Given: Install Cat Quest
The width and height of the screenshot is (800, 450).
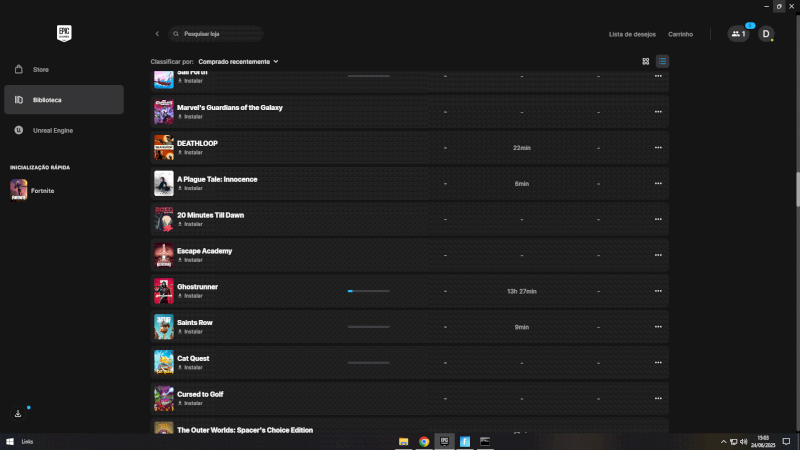Looking at the screenshot, I should 190,367.
